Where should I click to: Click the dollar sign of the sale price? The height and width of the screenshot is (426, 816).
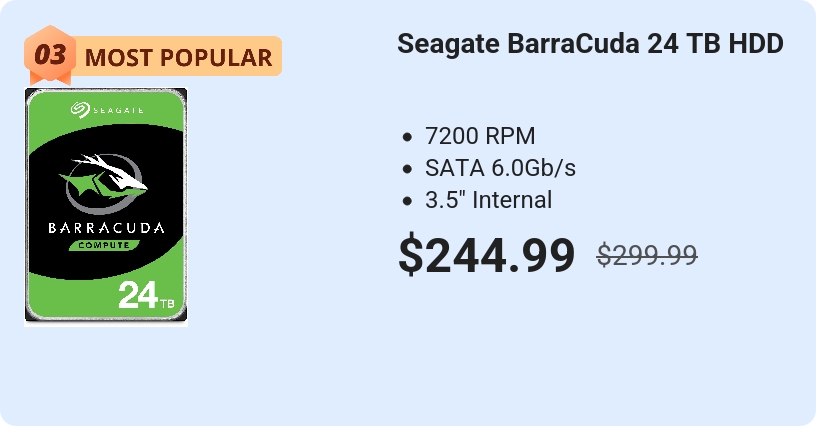411,255
